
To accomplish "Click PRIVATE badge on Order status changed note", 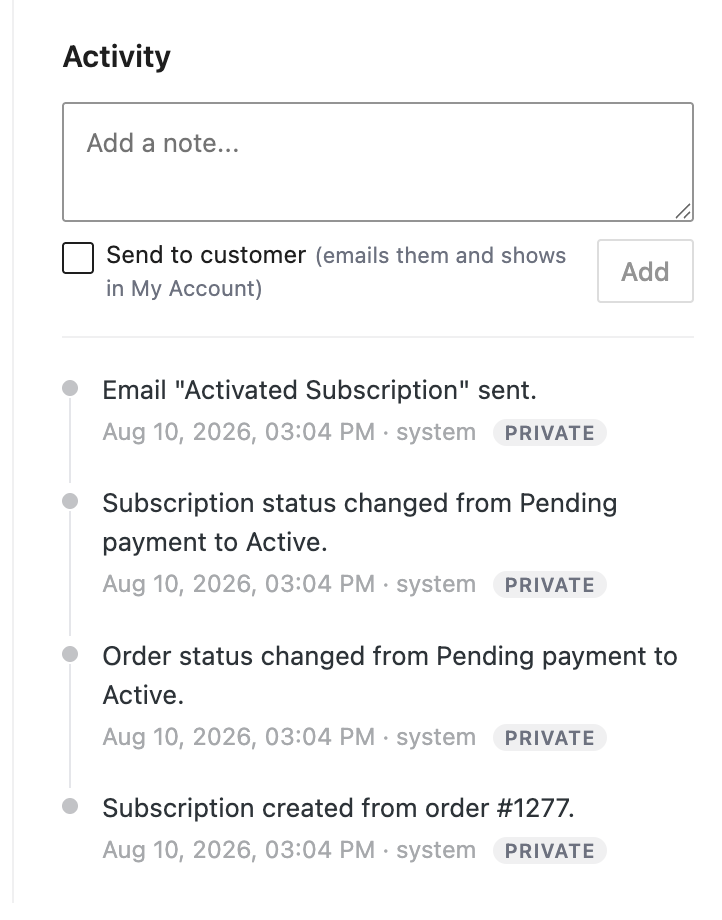I will [x=550, y=738].
